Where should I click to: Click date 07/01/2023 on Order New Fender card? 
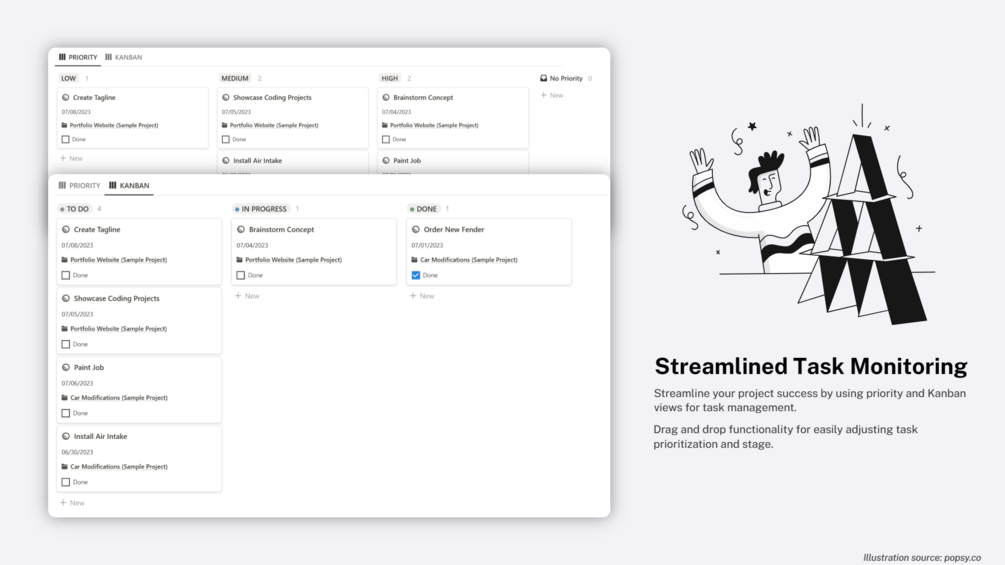click(x=428, y=245)
